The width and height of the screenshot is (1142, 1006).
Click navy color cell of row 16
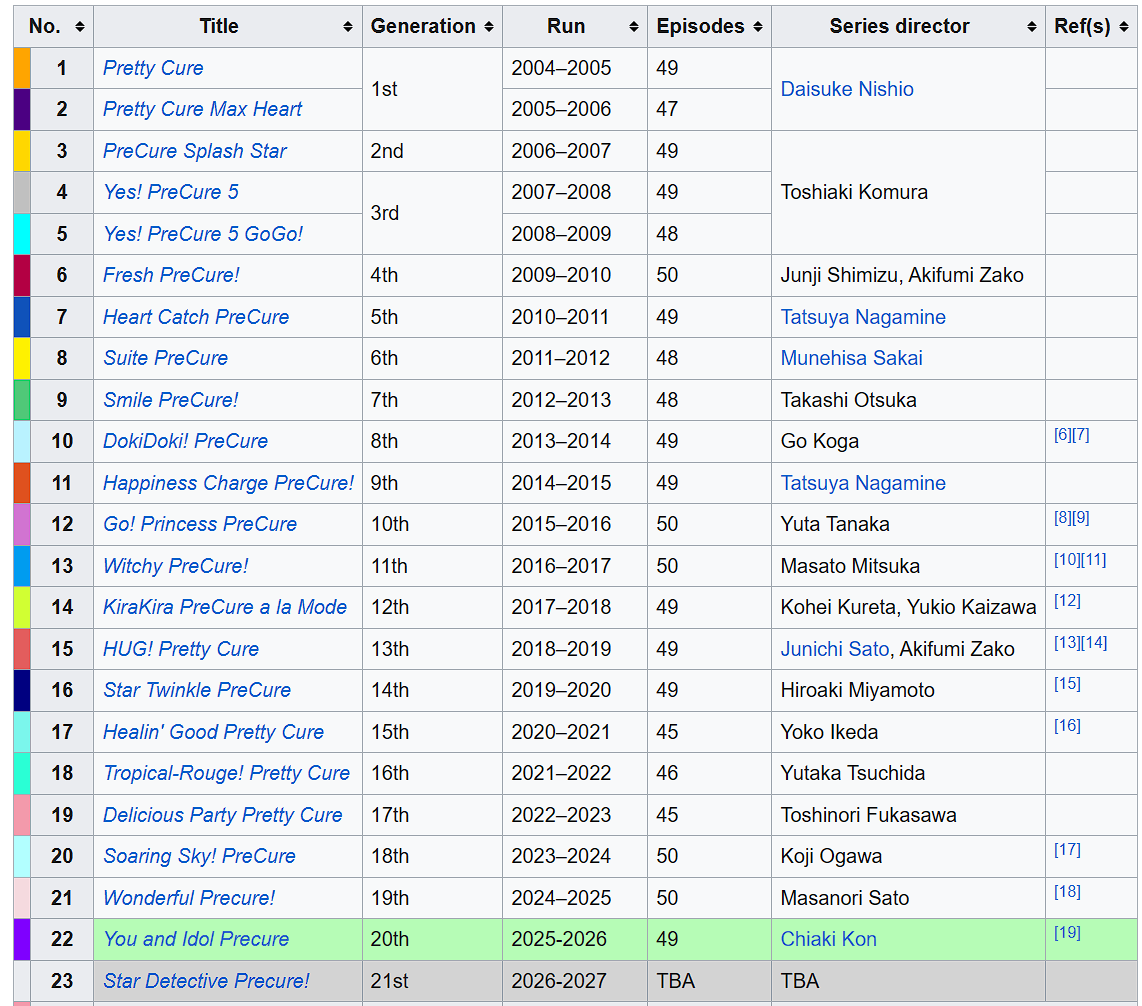22,691
